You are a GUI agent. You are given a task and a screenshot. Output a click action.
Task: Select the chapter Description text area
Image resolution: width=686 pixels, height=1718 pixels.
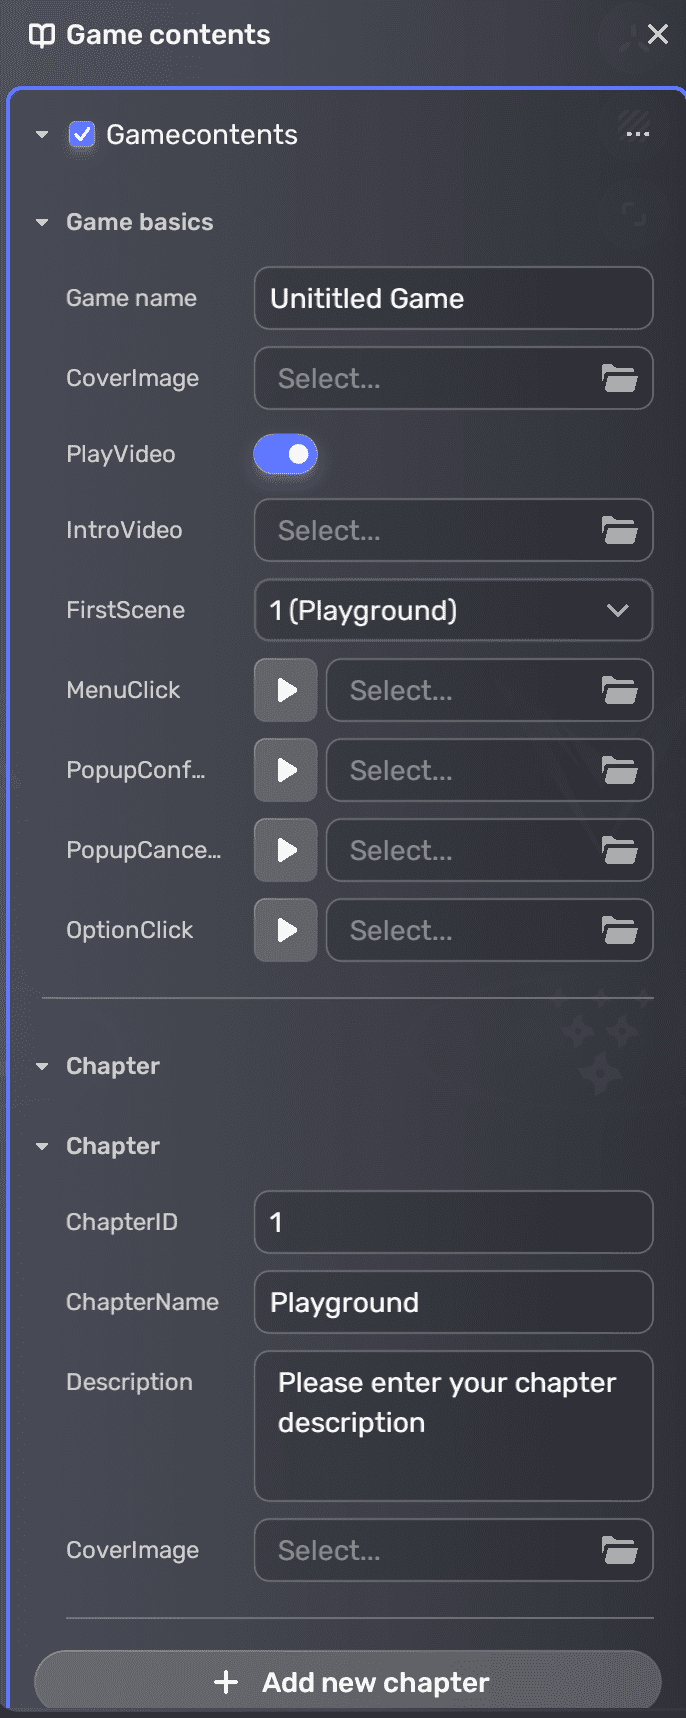[453, 1425]
